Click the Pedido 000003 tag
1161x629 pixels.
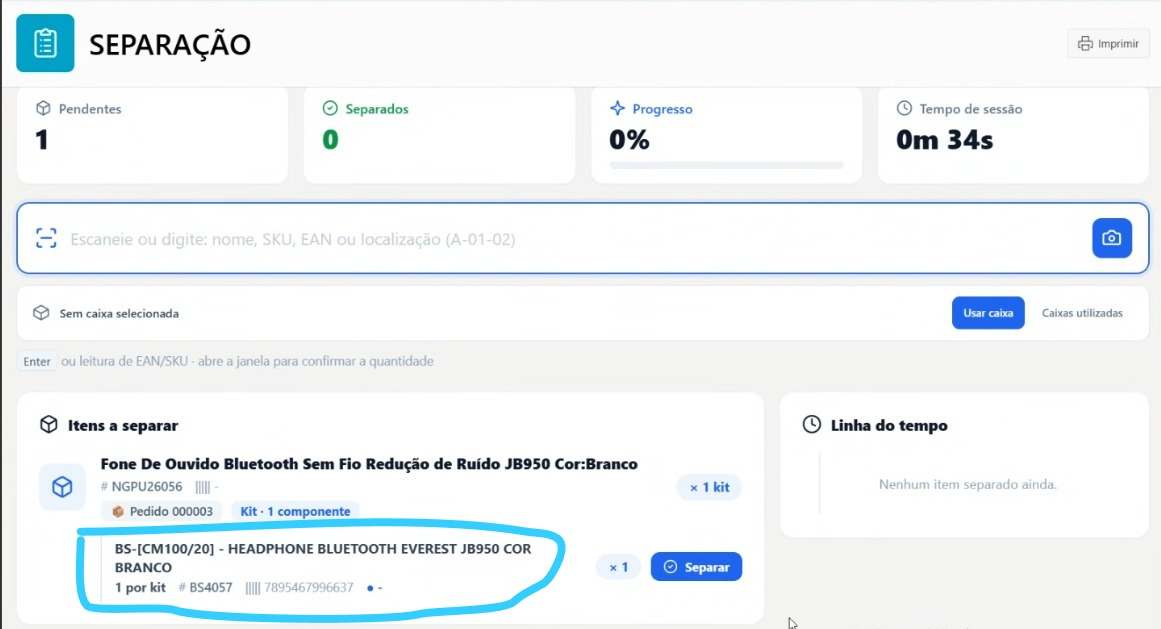click(x=161, y=511)
